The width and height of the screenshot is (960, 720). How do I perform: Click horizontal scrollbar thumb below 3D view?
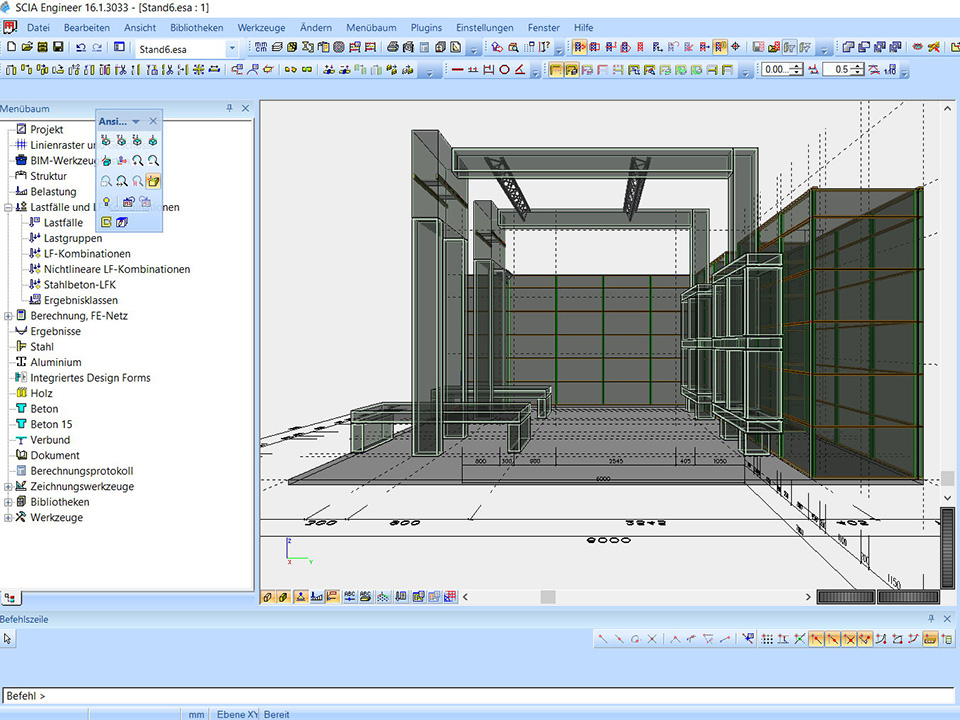(x=548, y=597)
